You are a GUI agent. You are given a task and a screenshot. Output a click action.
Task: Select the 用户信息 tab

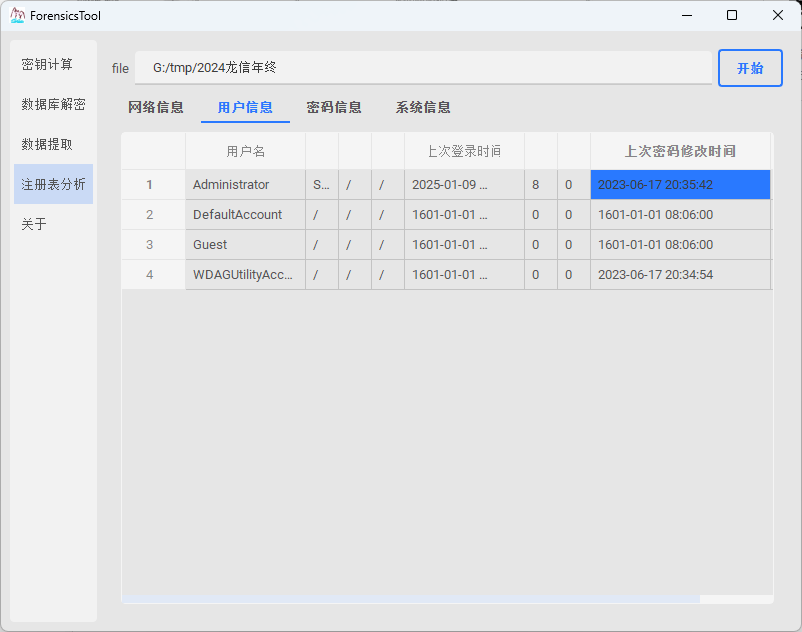click(245, 107)
